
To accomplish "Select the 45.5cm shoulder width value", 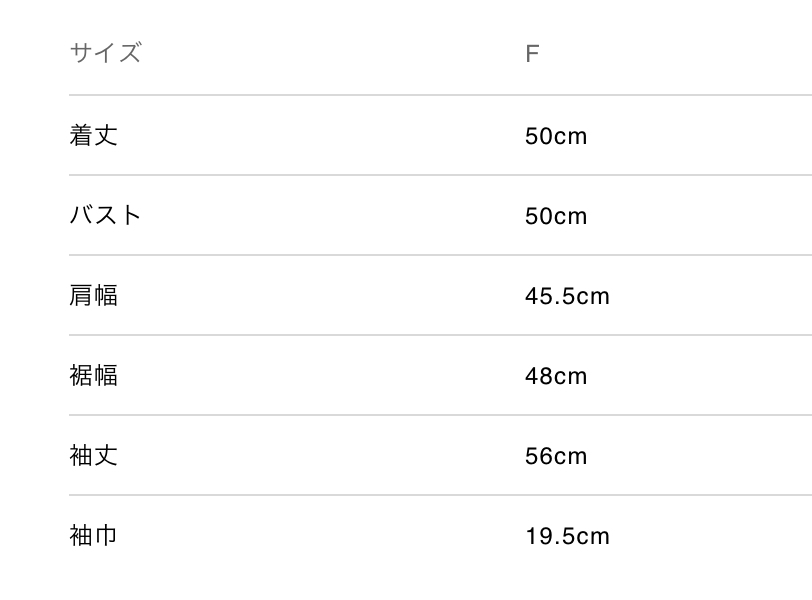I will [567, 296].
